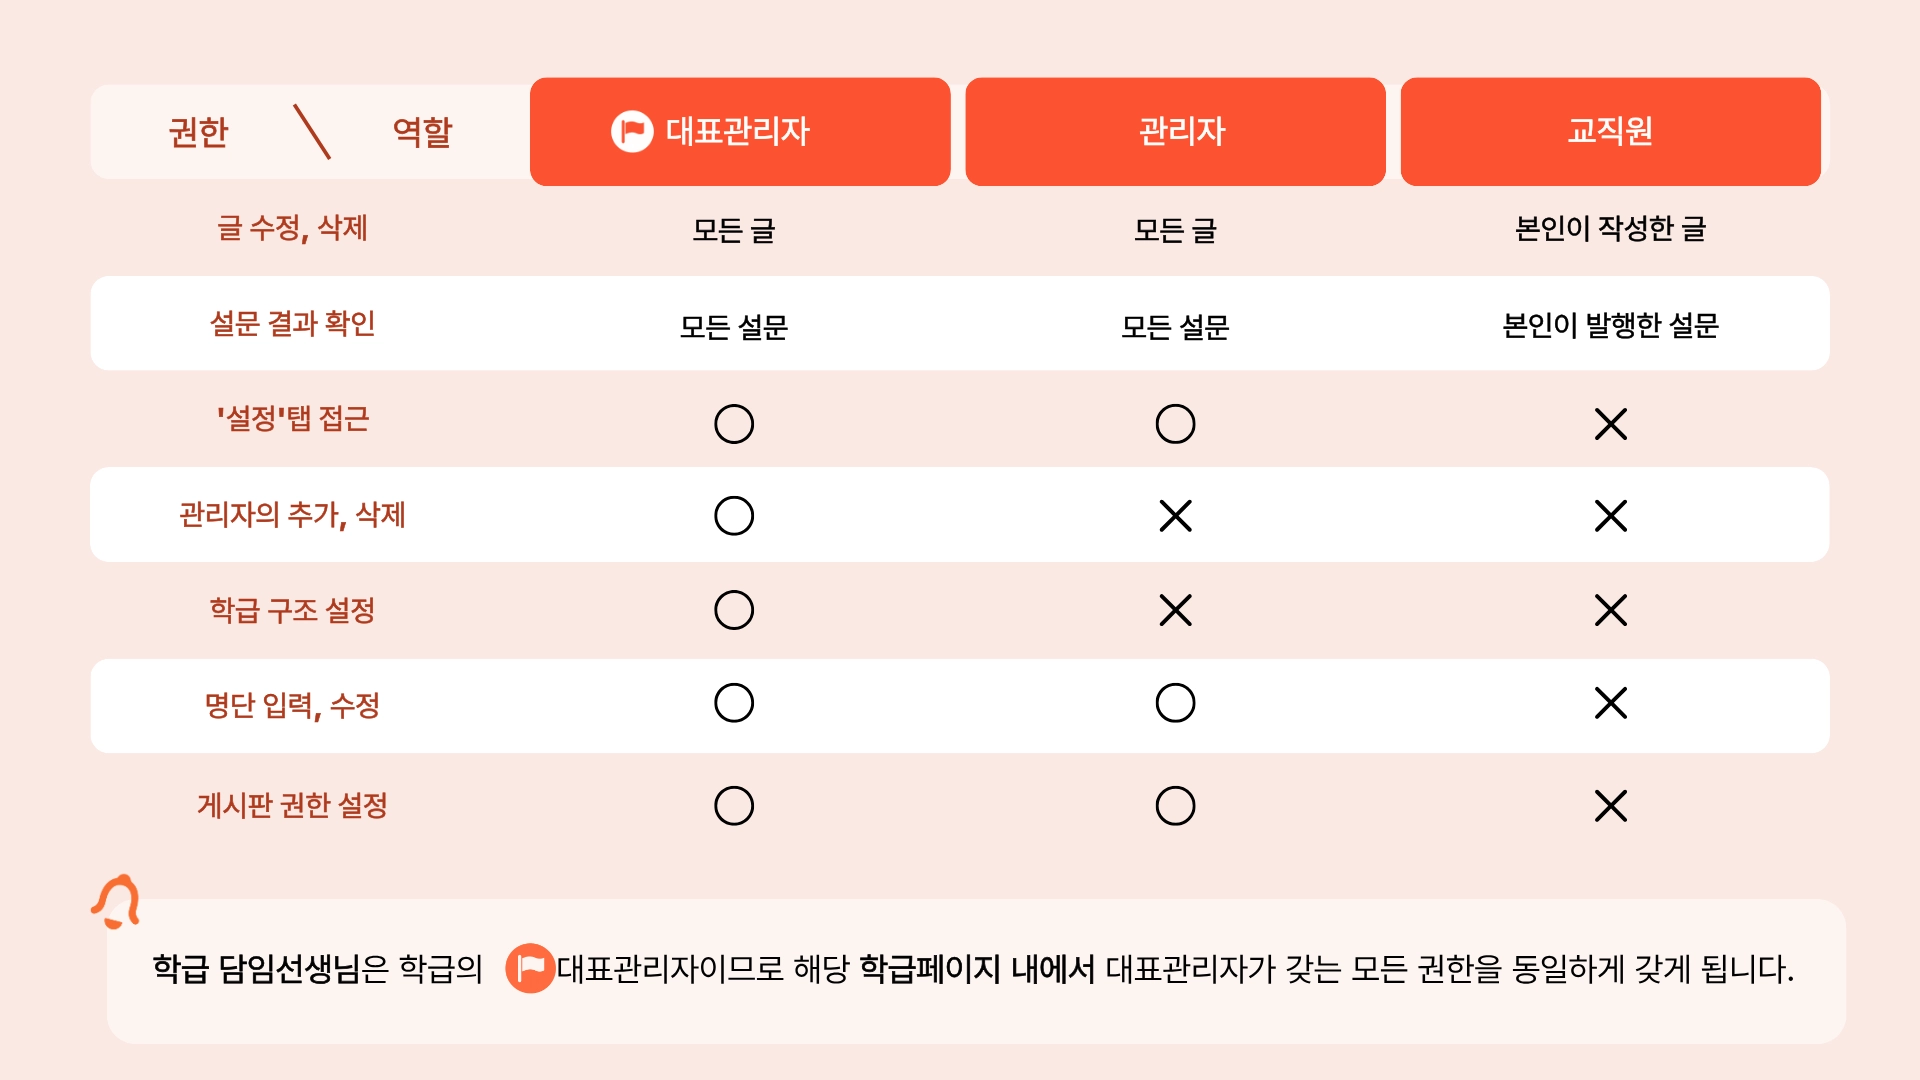Click the flag icon in bottom note
The image size is (1920, 1080).
530,968
